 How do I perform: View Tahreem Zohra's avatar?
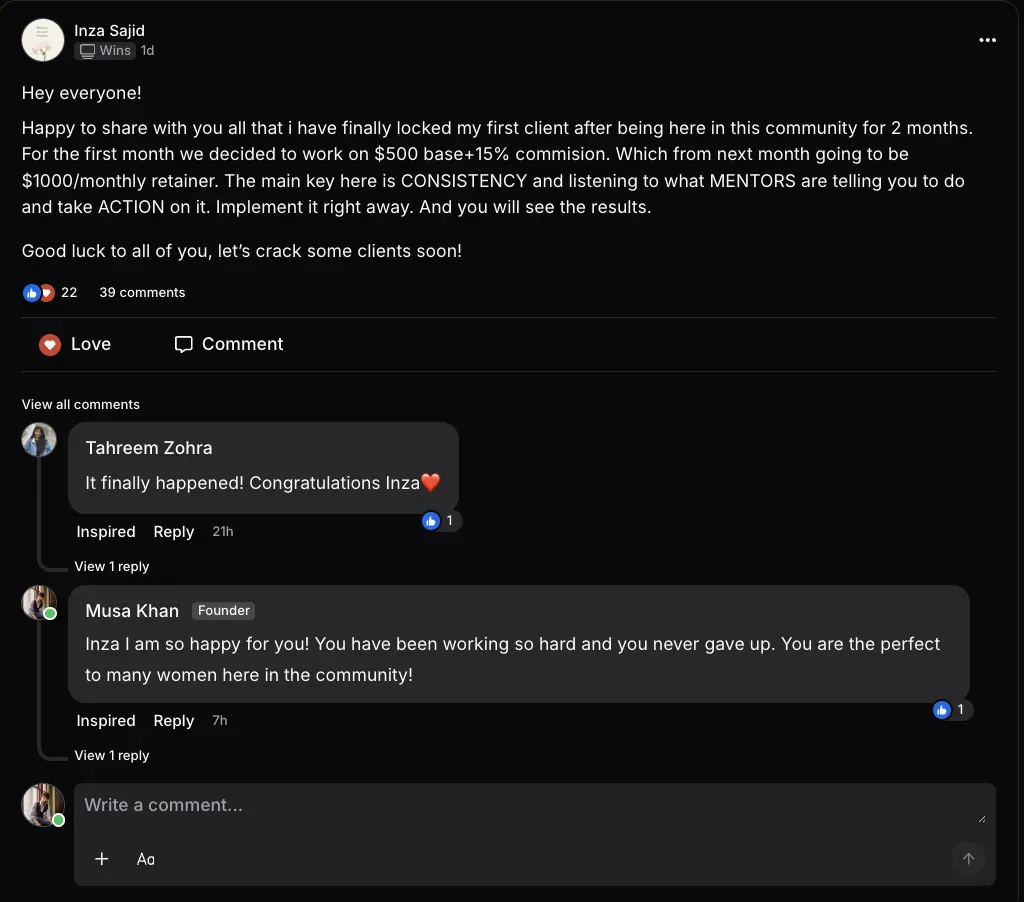(x=39, y=439)
